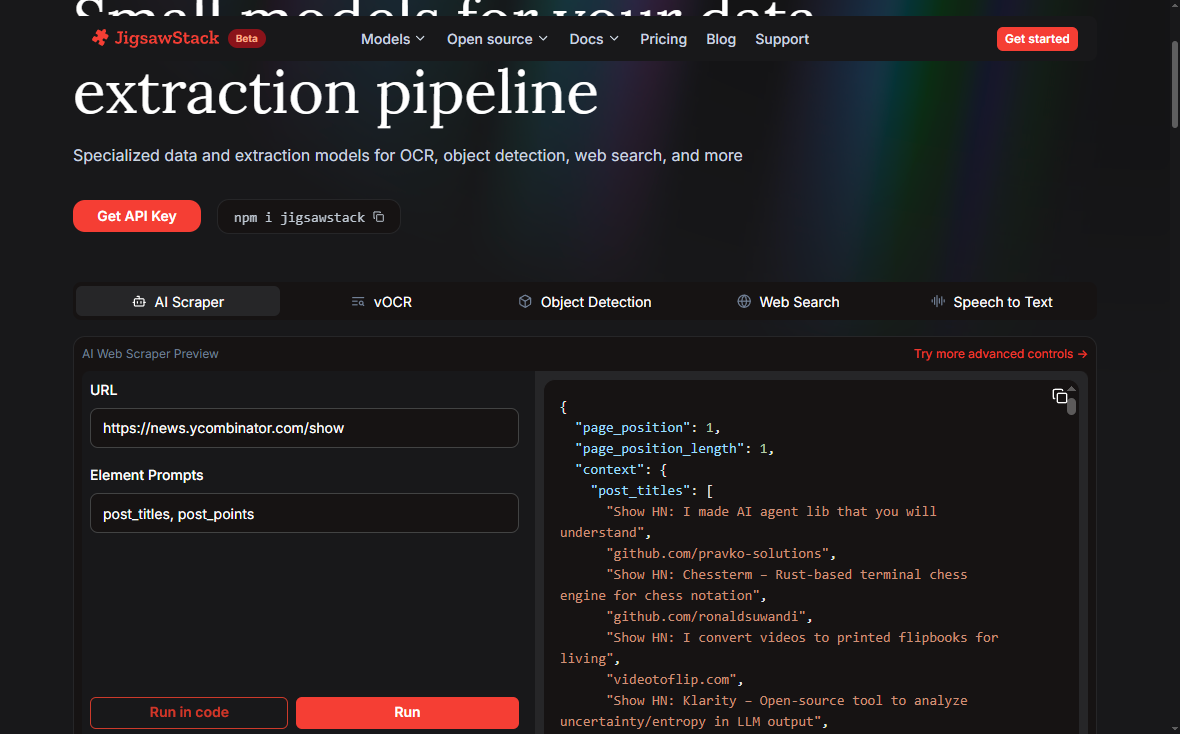Expand the Models dropdown menu

(x=392, y=39)
